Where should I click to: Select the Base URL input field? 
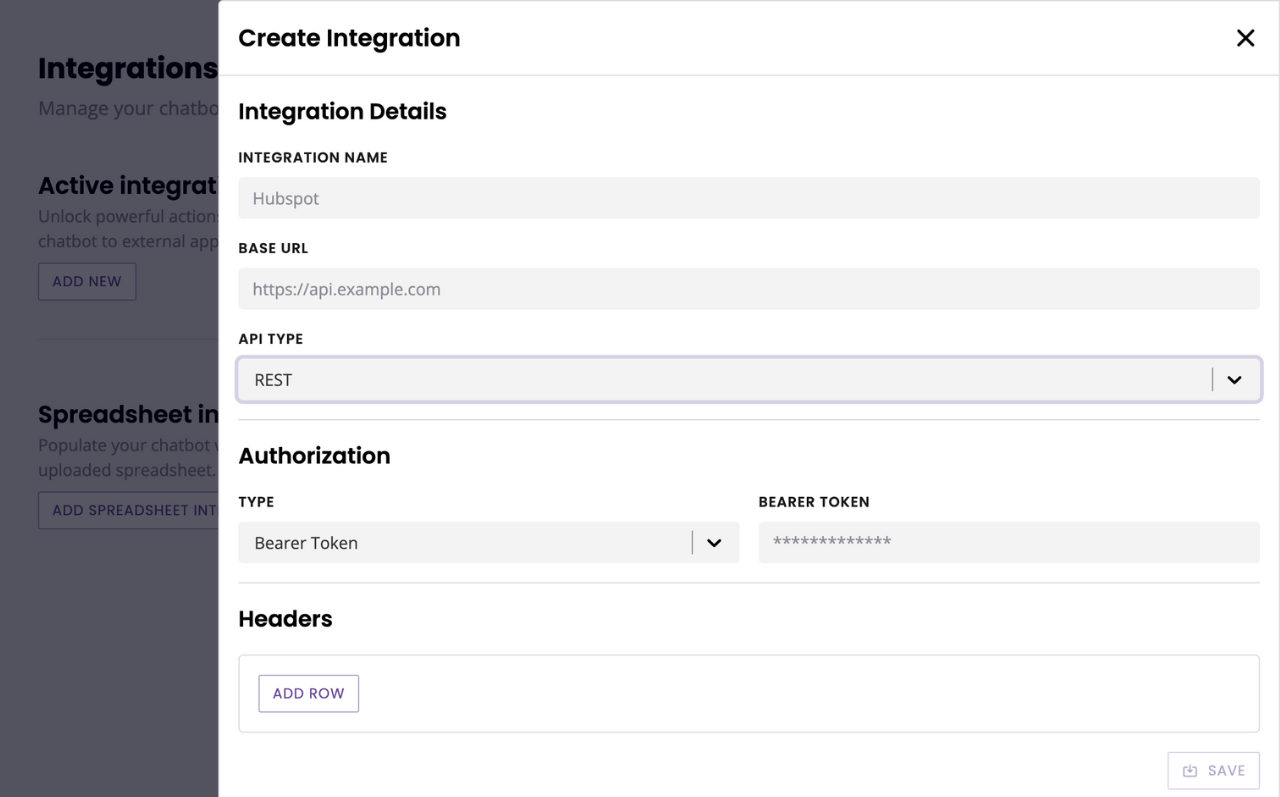click(749, 289)
